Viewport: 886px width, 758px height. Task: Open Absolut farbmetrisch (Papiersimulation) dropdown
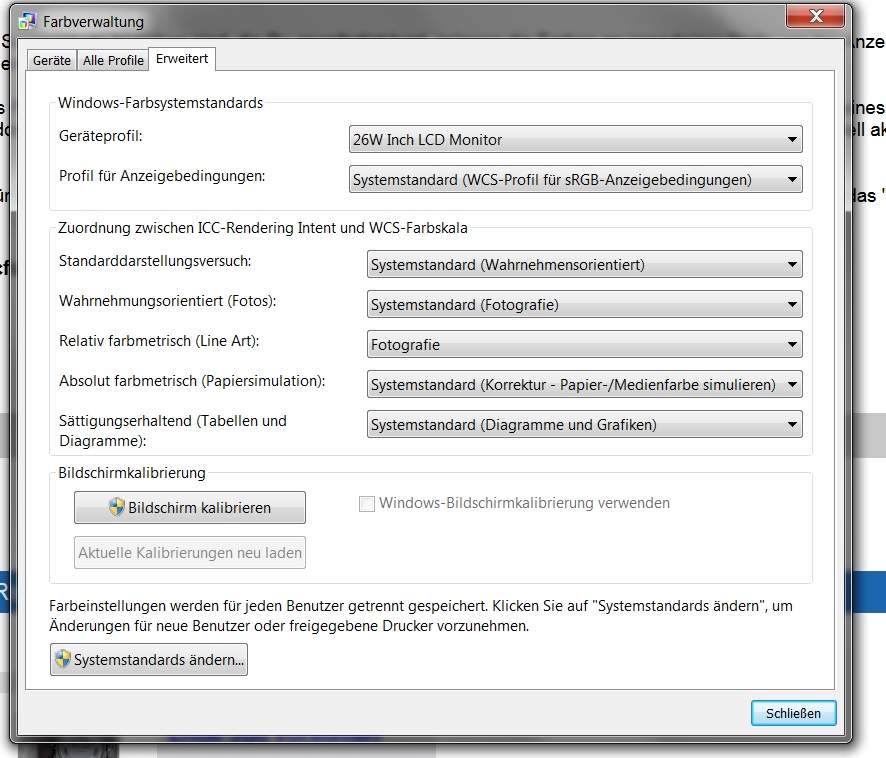coord(584,384)
